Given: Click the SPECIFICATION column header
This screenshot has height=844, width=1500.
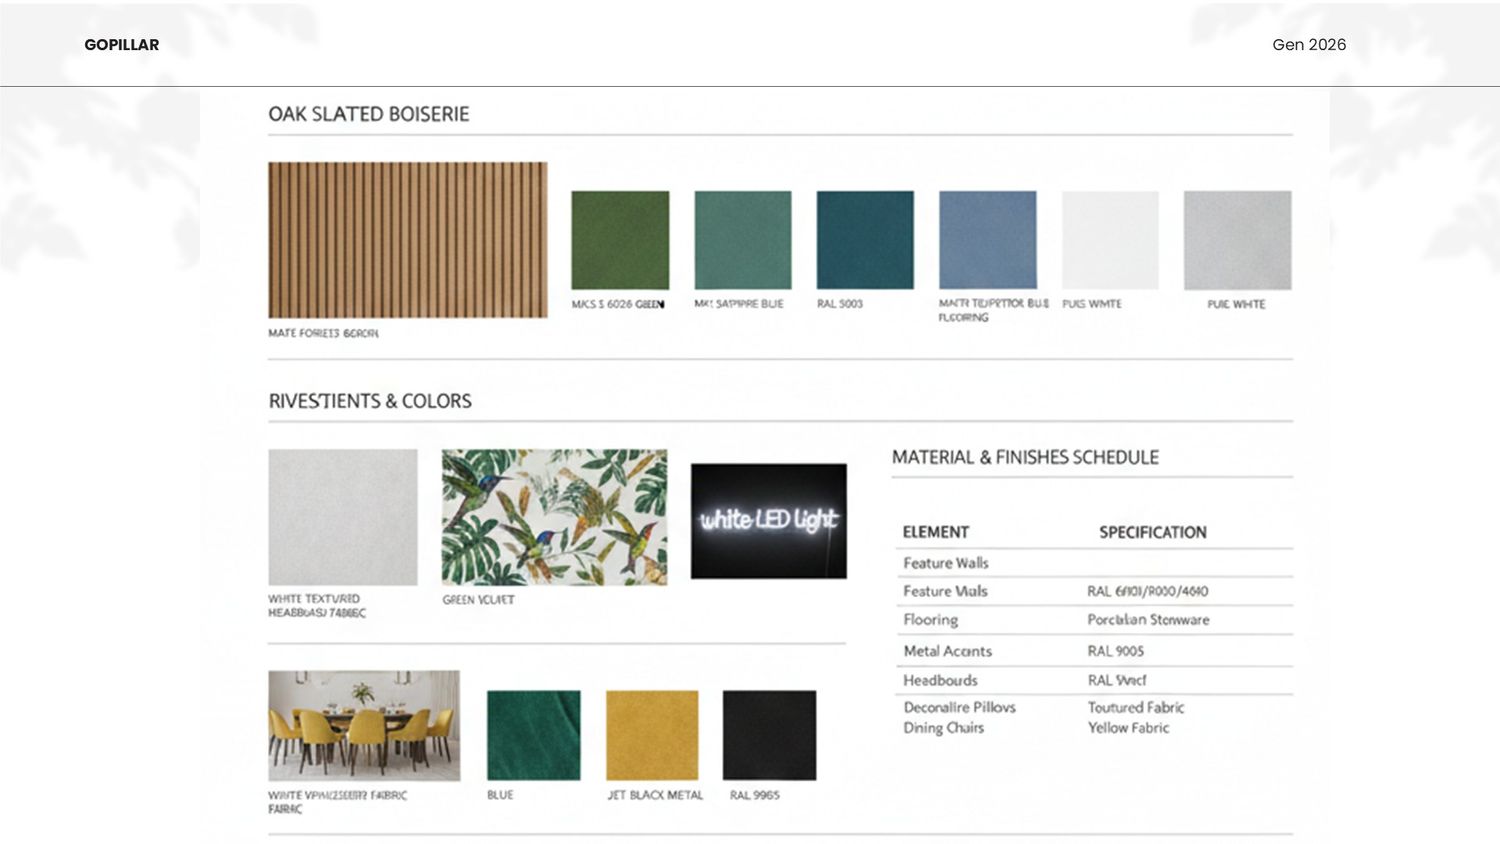Looking at the screenshot, I should (x=1152, y=532).
